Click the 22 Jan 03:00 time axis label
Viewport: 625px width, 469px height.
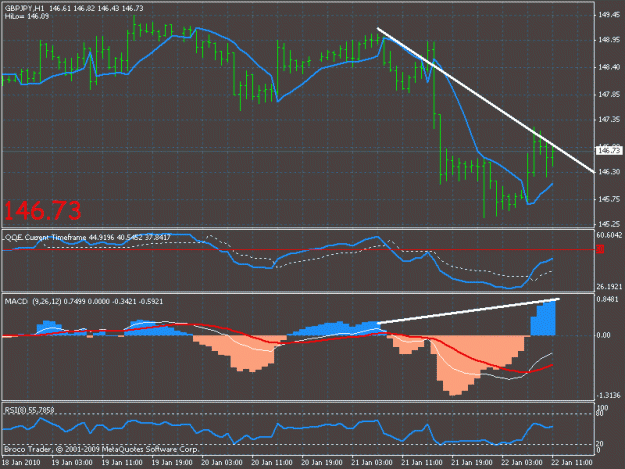(522, 463)
